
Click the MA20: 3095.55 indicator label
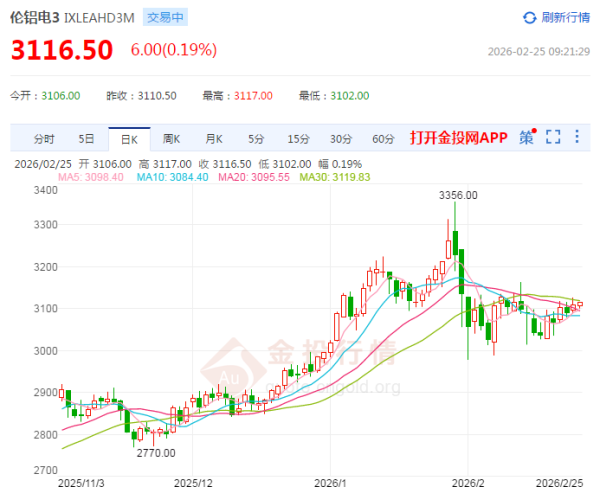coord(254,177)
